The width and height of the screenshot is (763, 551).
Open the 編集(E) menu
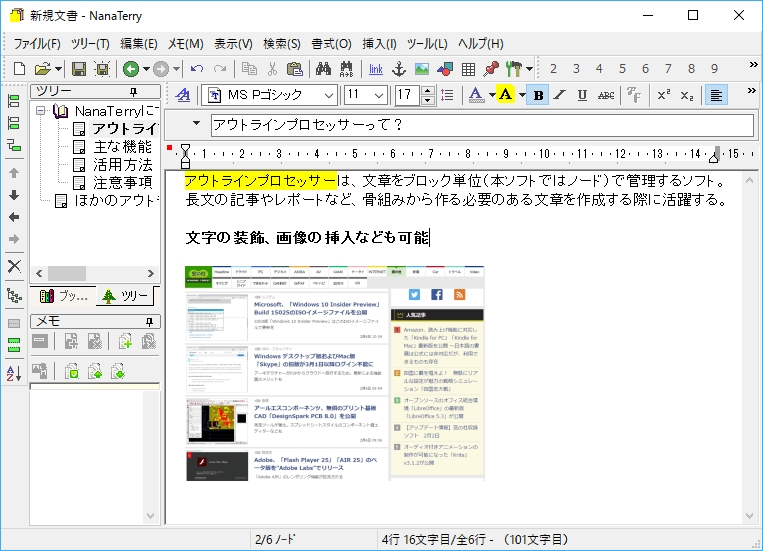click(139, 44)
